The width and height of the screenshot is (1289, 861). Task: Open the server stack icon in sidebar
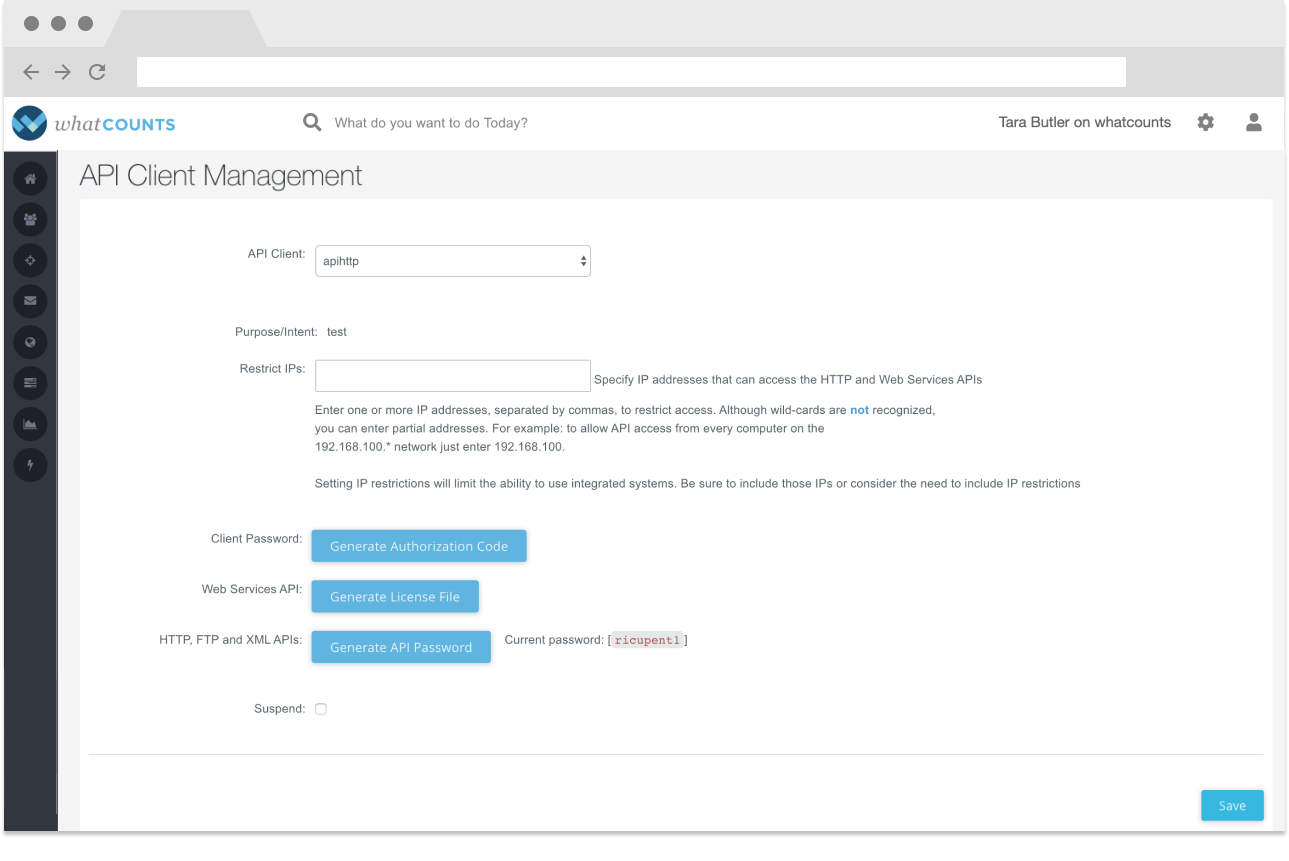(x=30, y=383)
